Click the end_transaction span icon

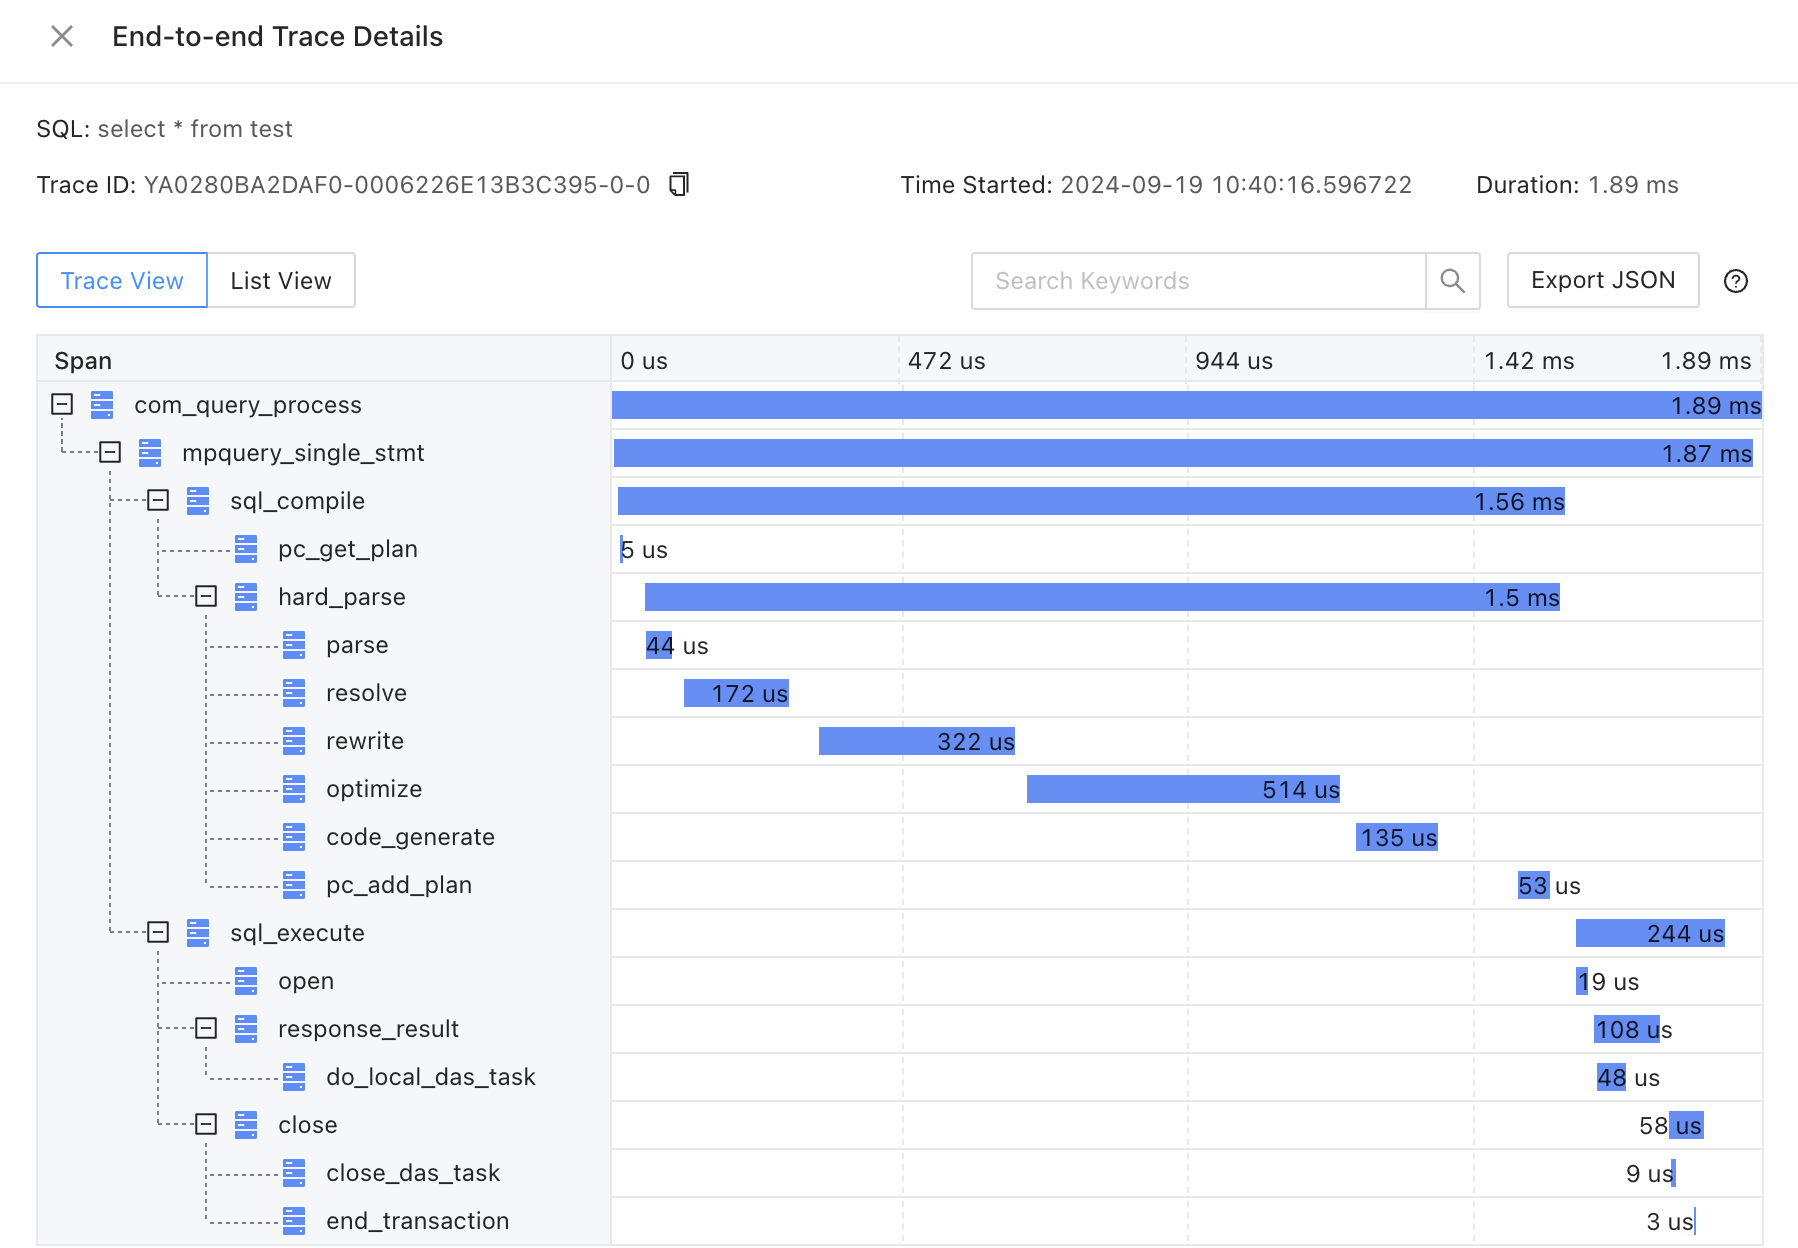pos(294,1221)
